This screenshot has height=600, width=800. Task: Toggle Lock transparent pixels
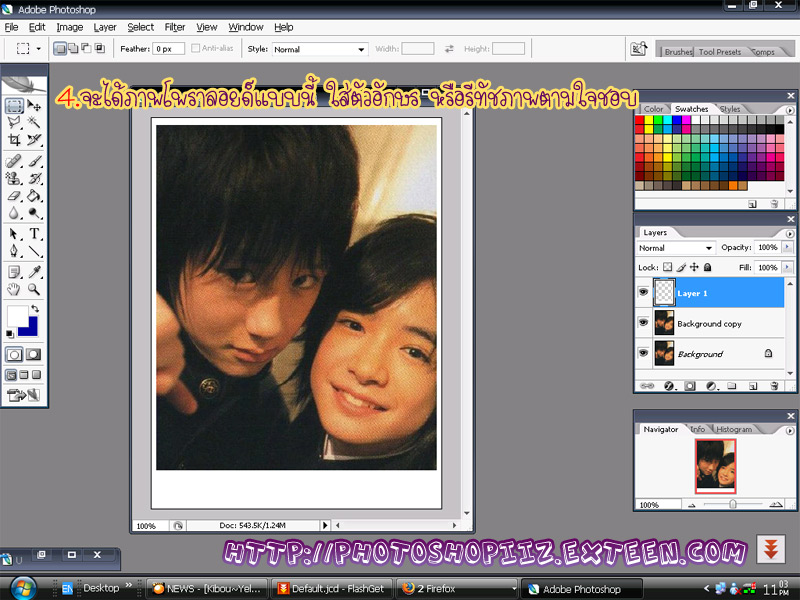click(x=667, y=267)
